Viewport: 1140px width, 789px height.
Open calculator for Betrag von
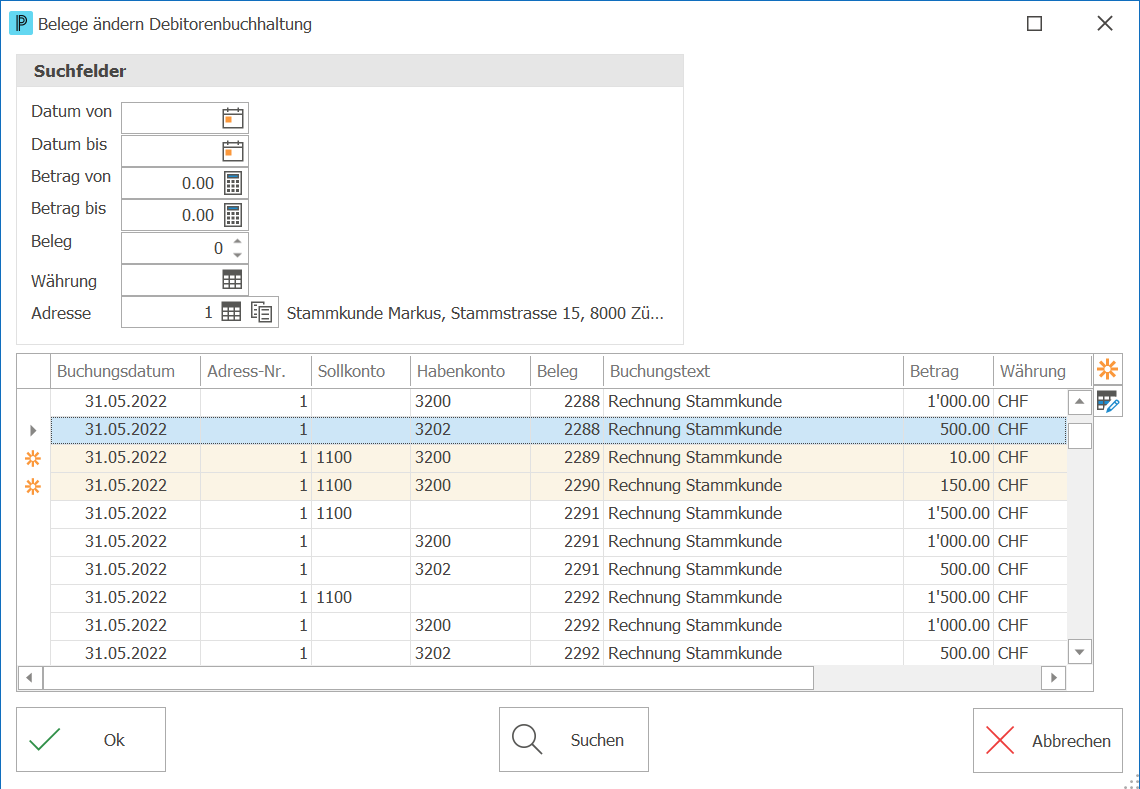coord(233,183)
